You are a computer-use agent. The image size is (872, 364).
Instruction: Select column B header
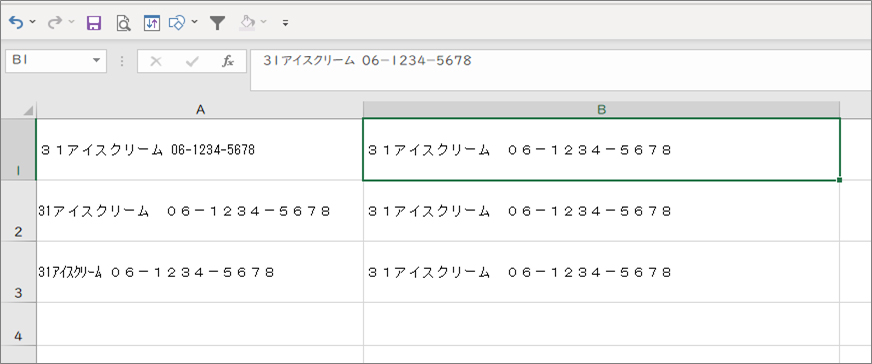tap(601, 110)
